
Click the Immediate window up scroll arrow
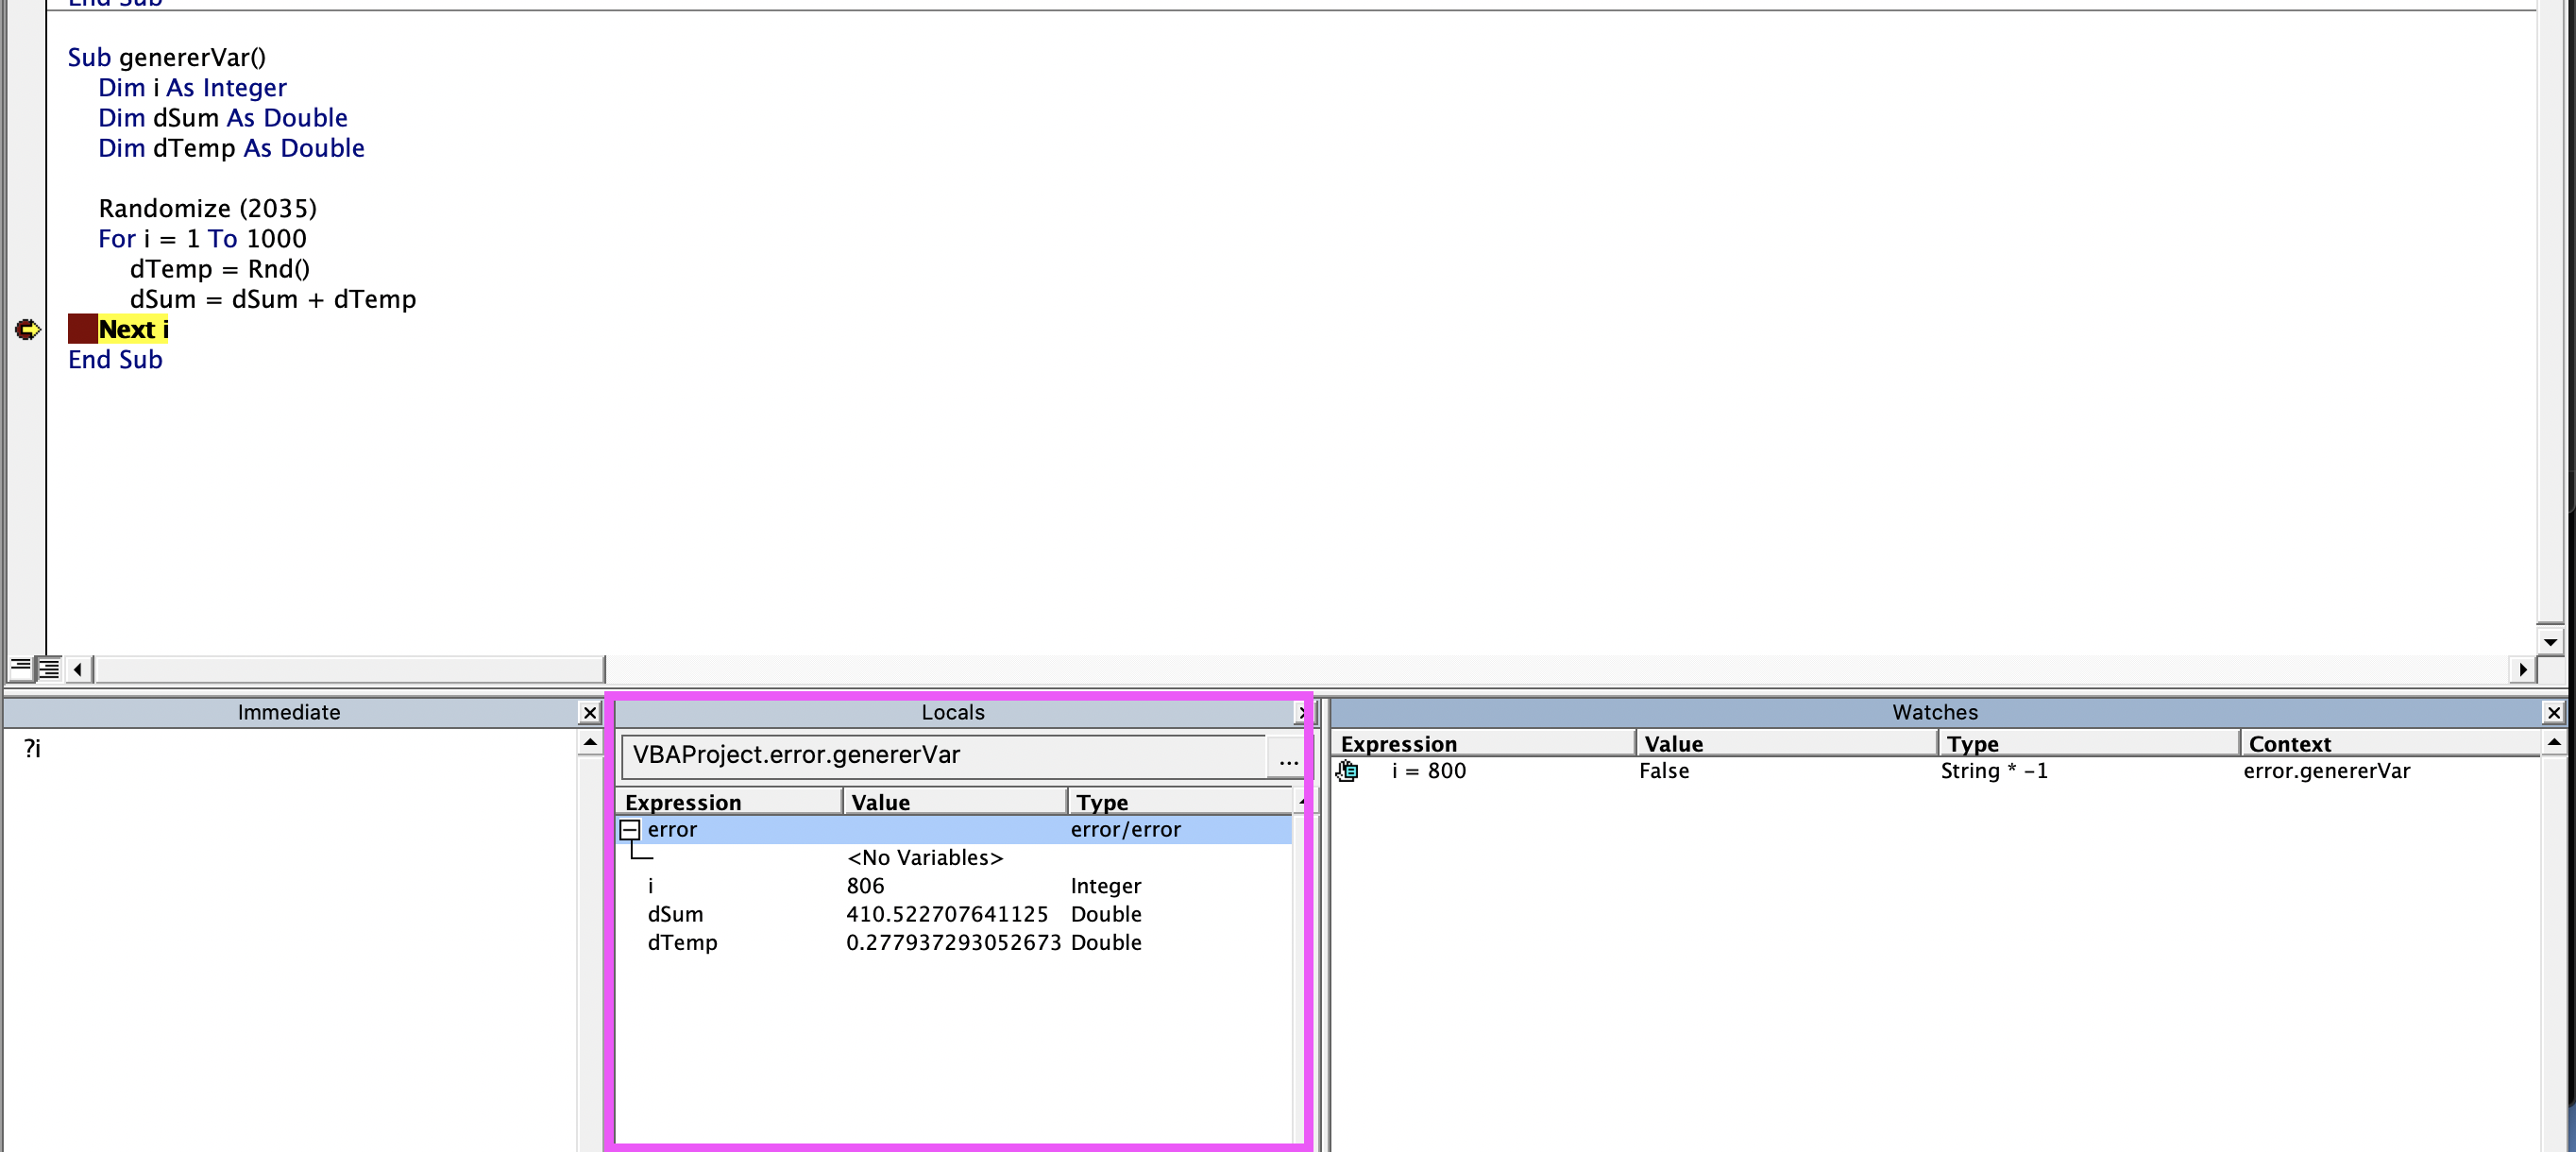point(590,742)
